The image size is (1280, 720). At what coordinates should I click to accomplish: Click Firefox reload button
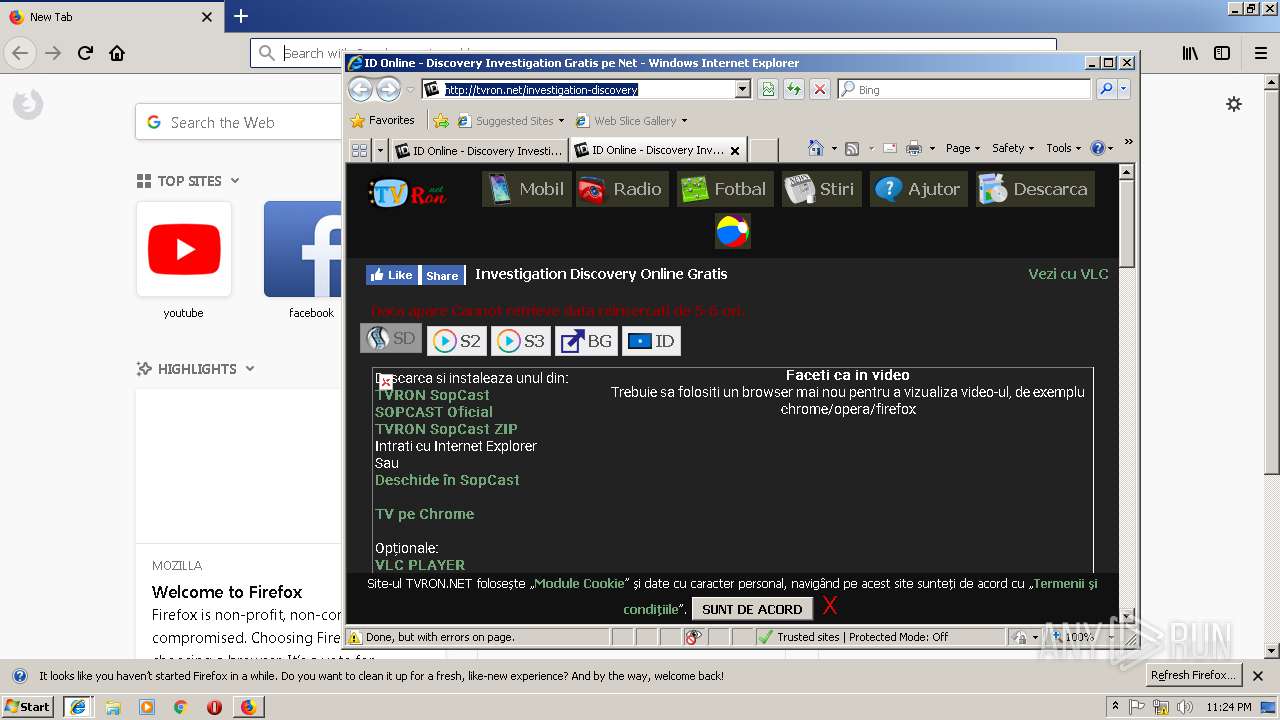coord(86,53)
